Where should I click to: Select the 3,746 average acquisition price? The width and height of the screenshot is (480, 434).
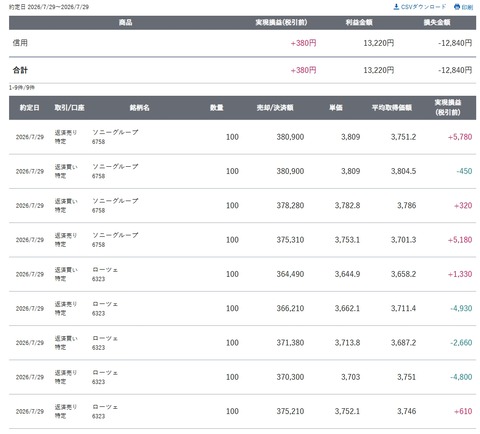pyautogui.click(x=407, y=412)
